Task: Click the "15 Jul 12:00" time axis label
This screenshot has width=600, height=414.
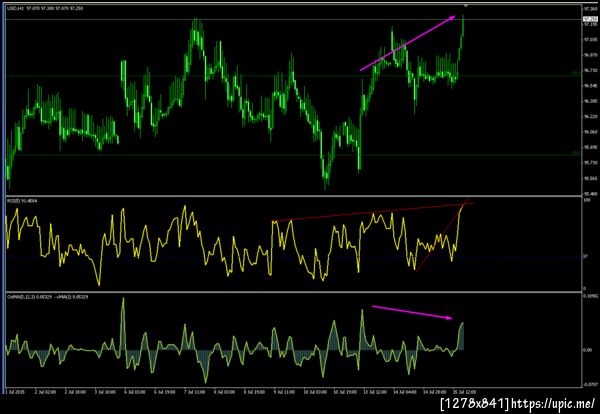Action: click(x=463, y=392)
